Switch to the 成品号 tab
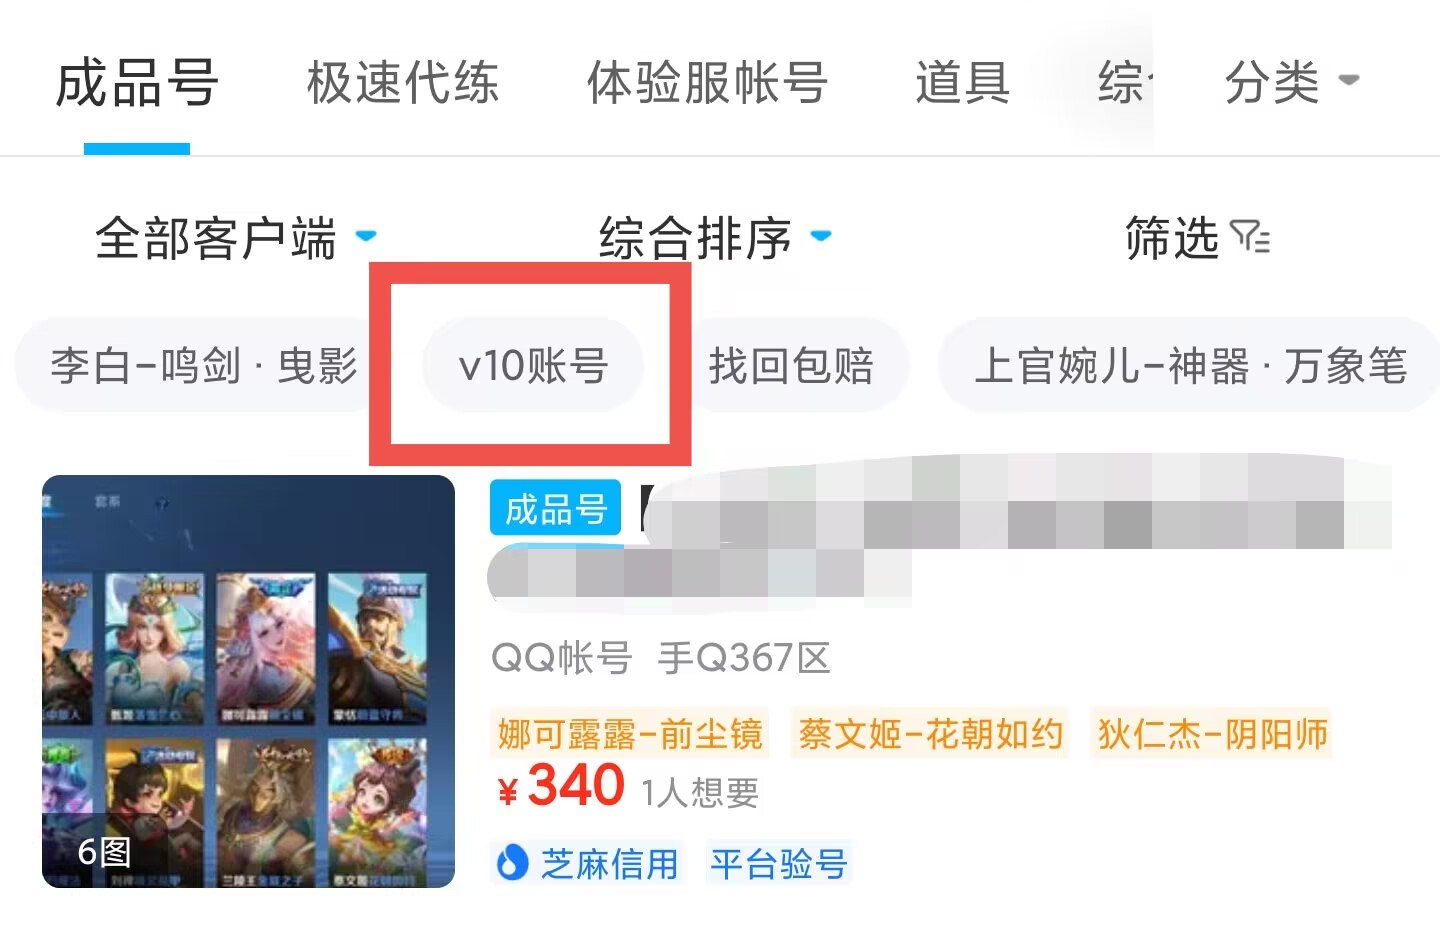 click(137, 83)
